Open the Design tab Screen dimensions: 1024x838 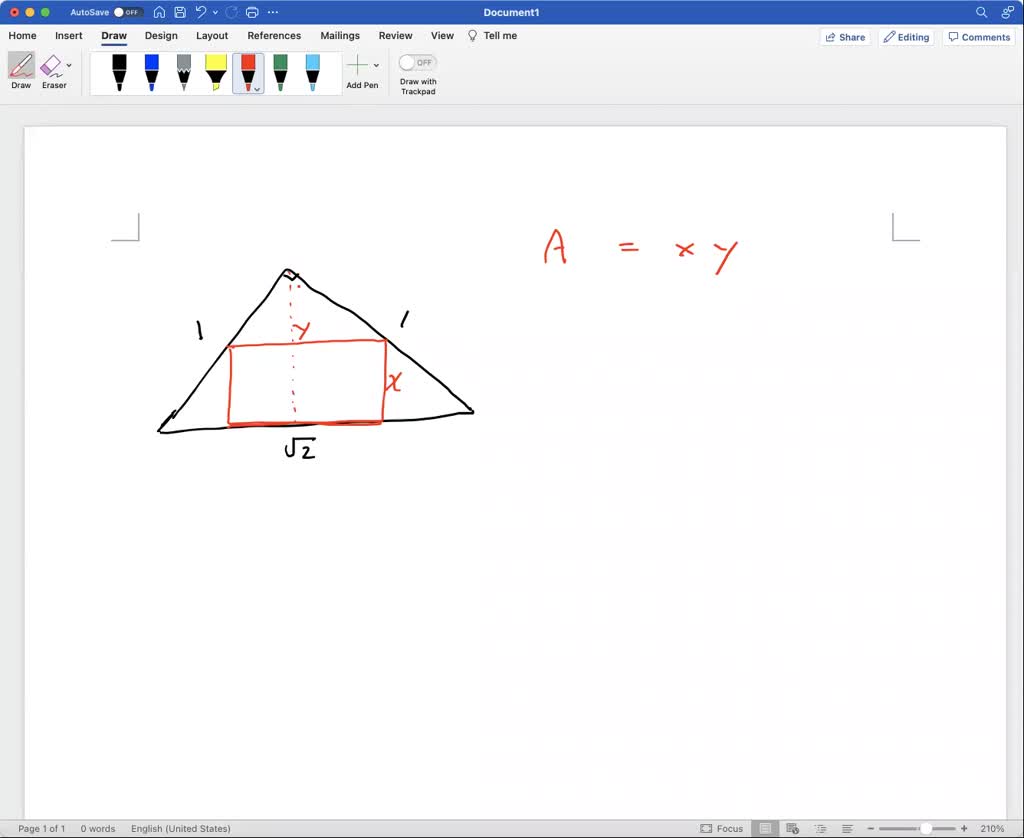click(161, 36)
